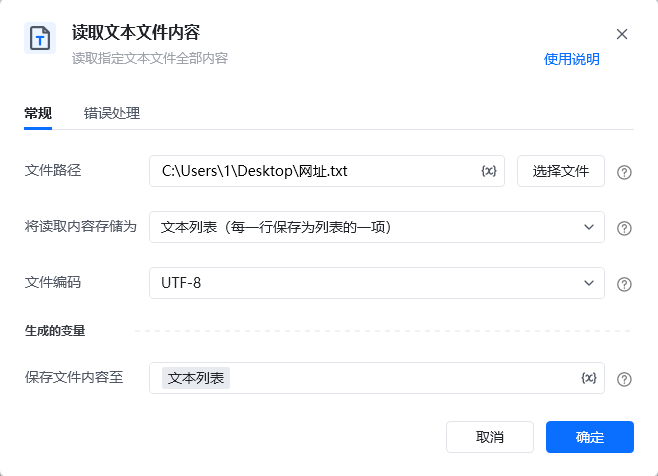
Task: Close the dialog with the X button
Action: click(621, 34)
